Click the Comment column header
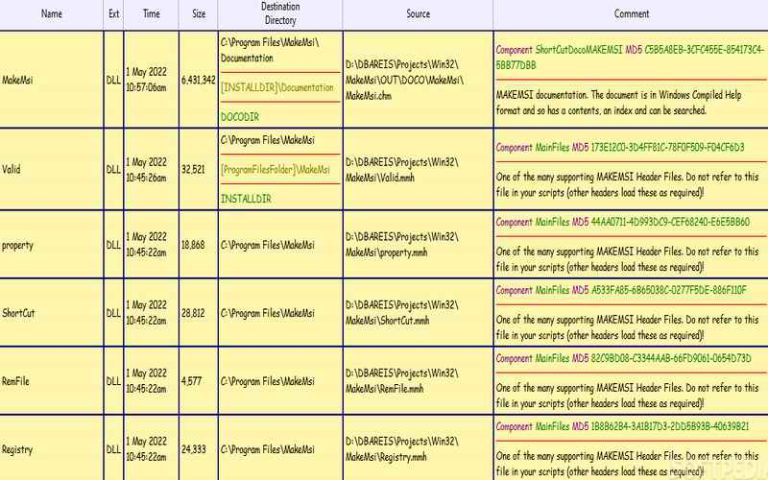This screenshot has width=768, height=480. click(631, 14)
